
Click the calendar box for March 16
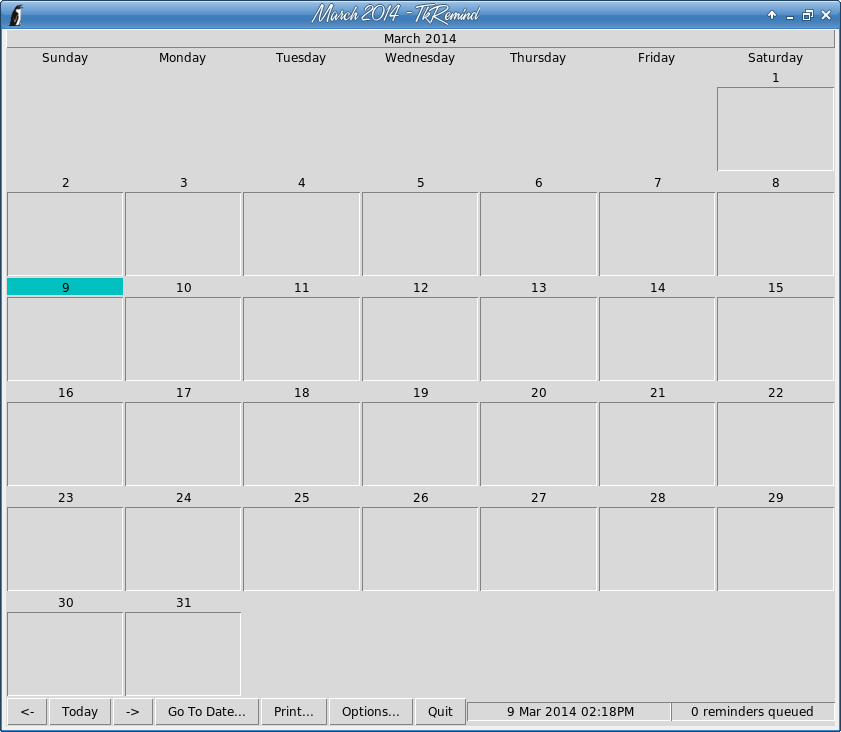(65, 444)
